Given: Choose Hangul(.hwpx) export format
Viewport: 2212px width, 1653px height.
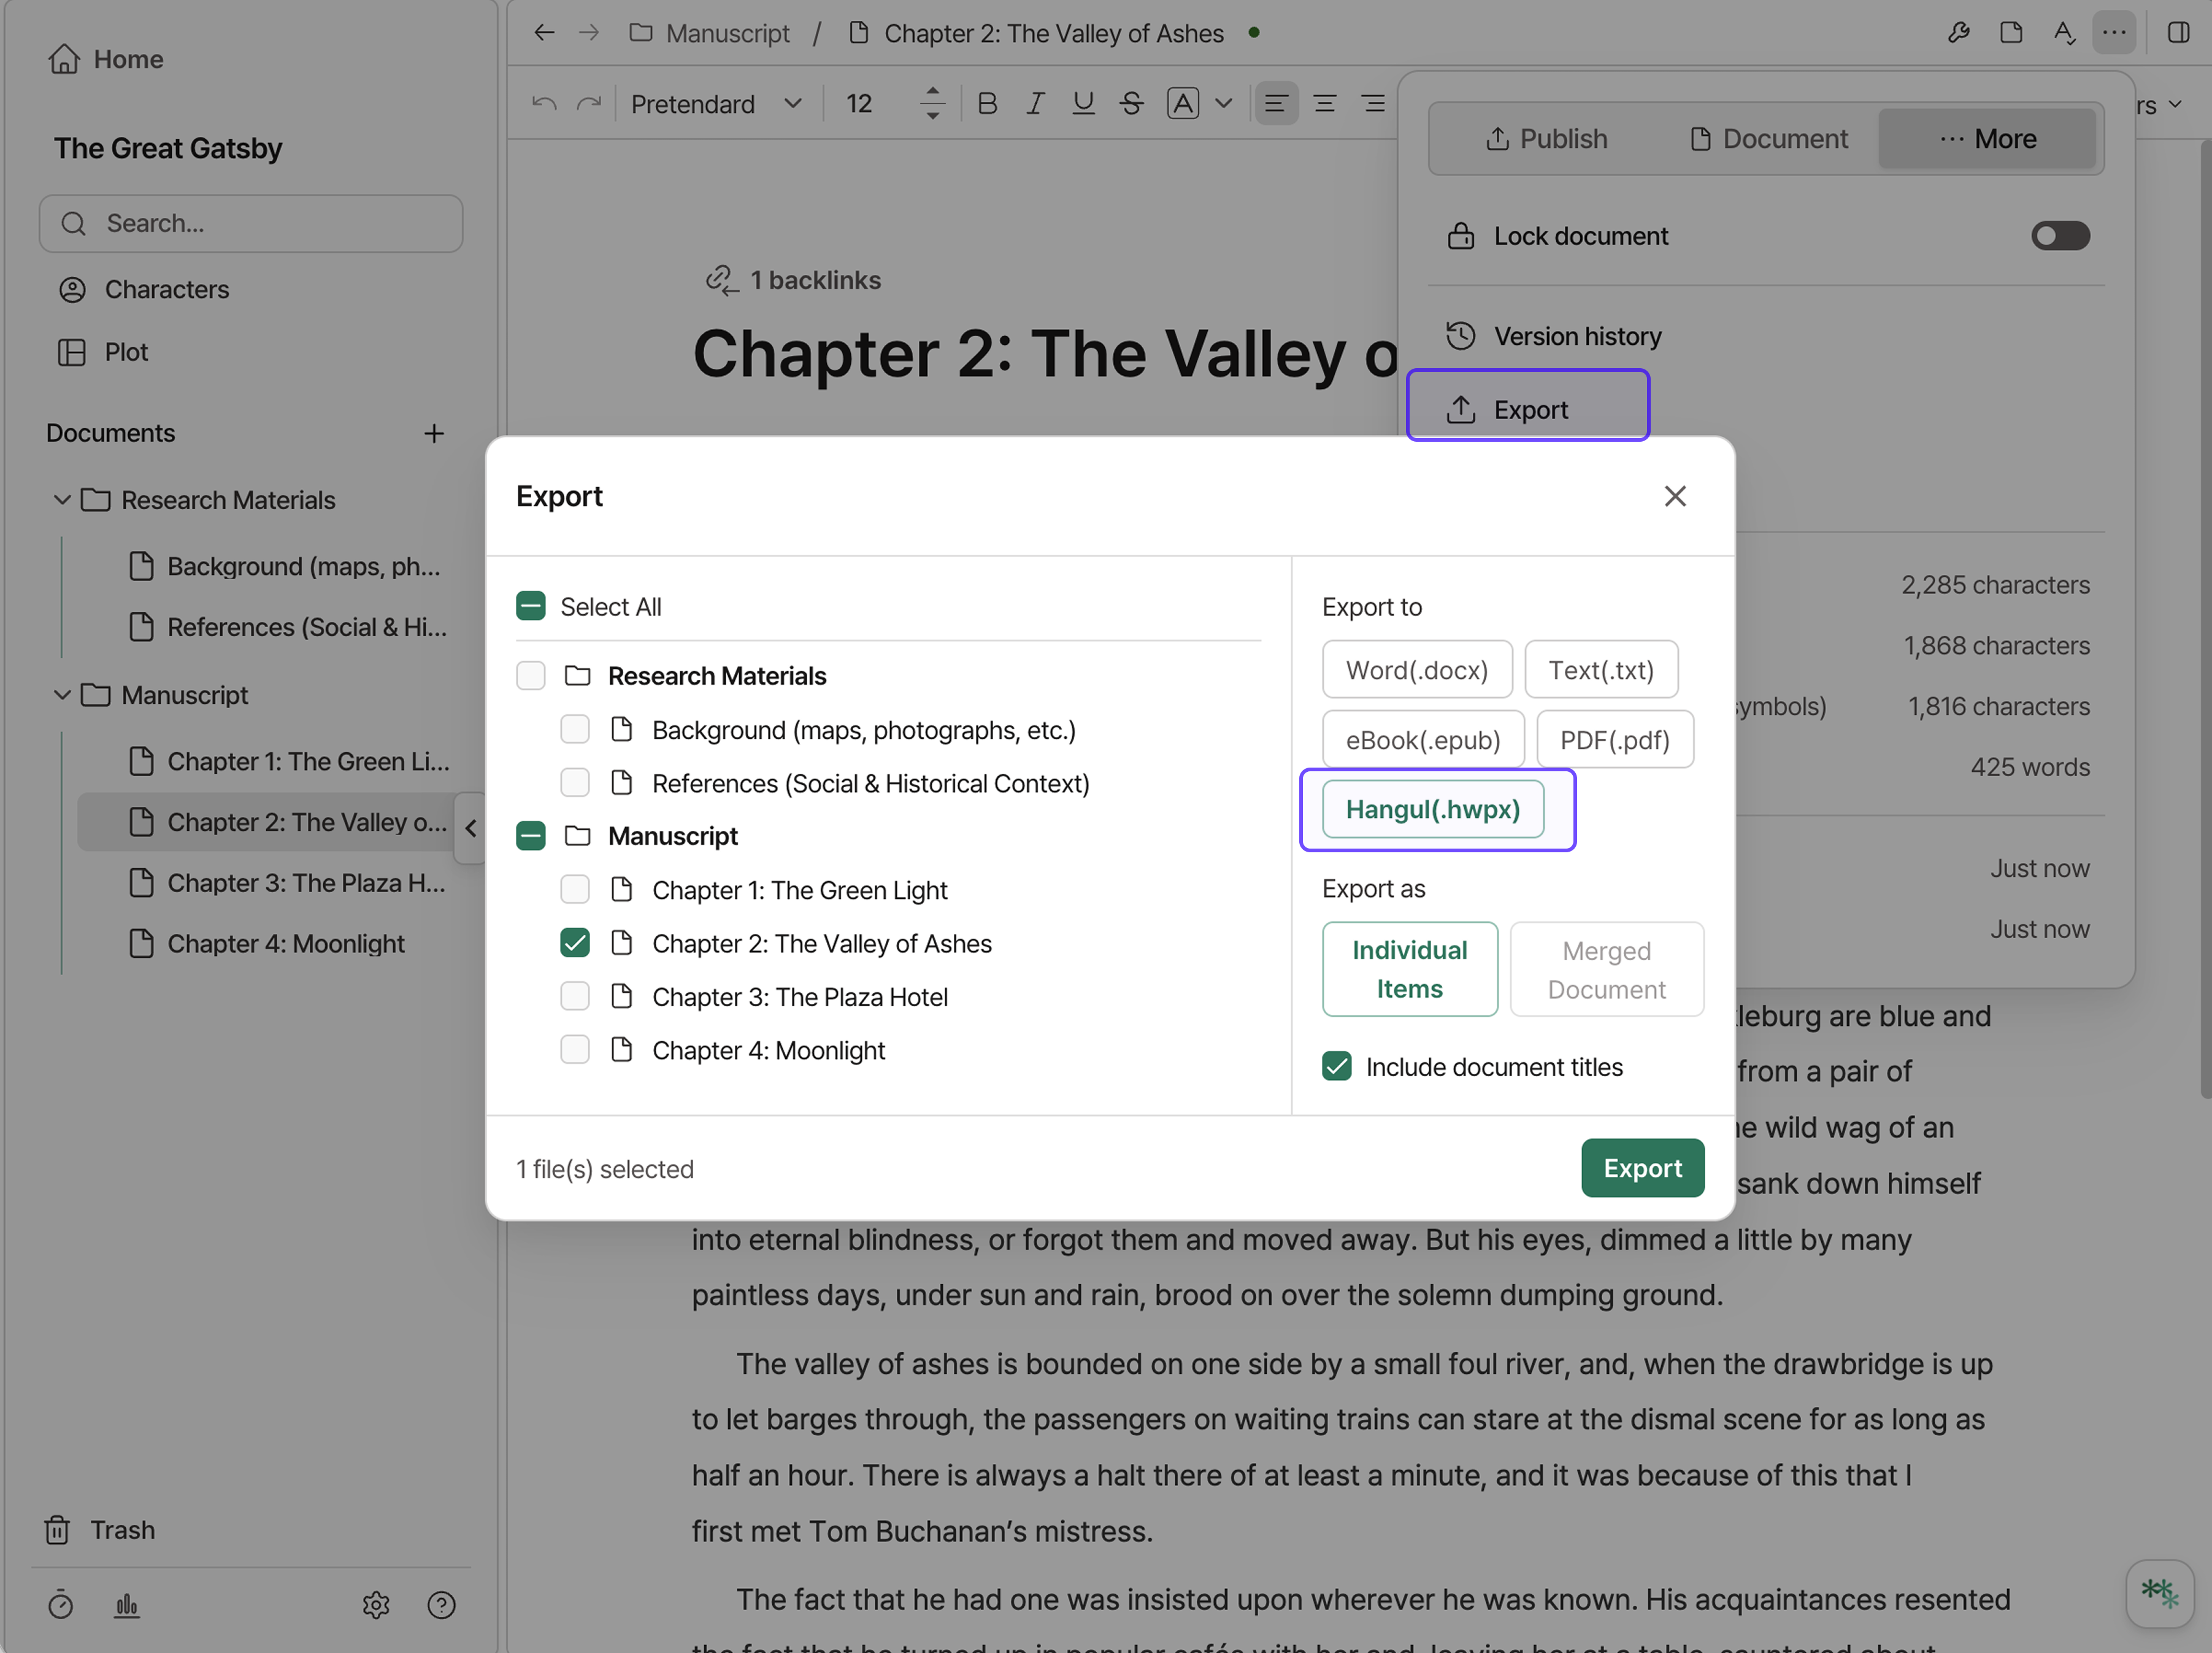Looking at the screenshot, I should [x=1432, y=808].
